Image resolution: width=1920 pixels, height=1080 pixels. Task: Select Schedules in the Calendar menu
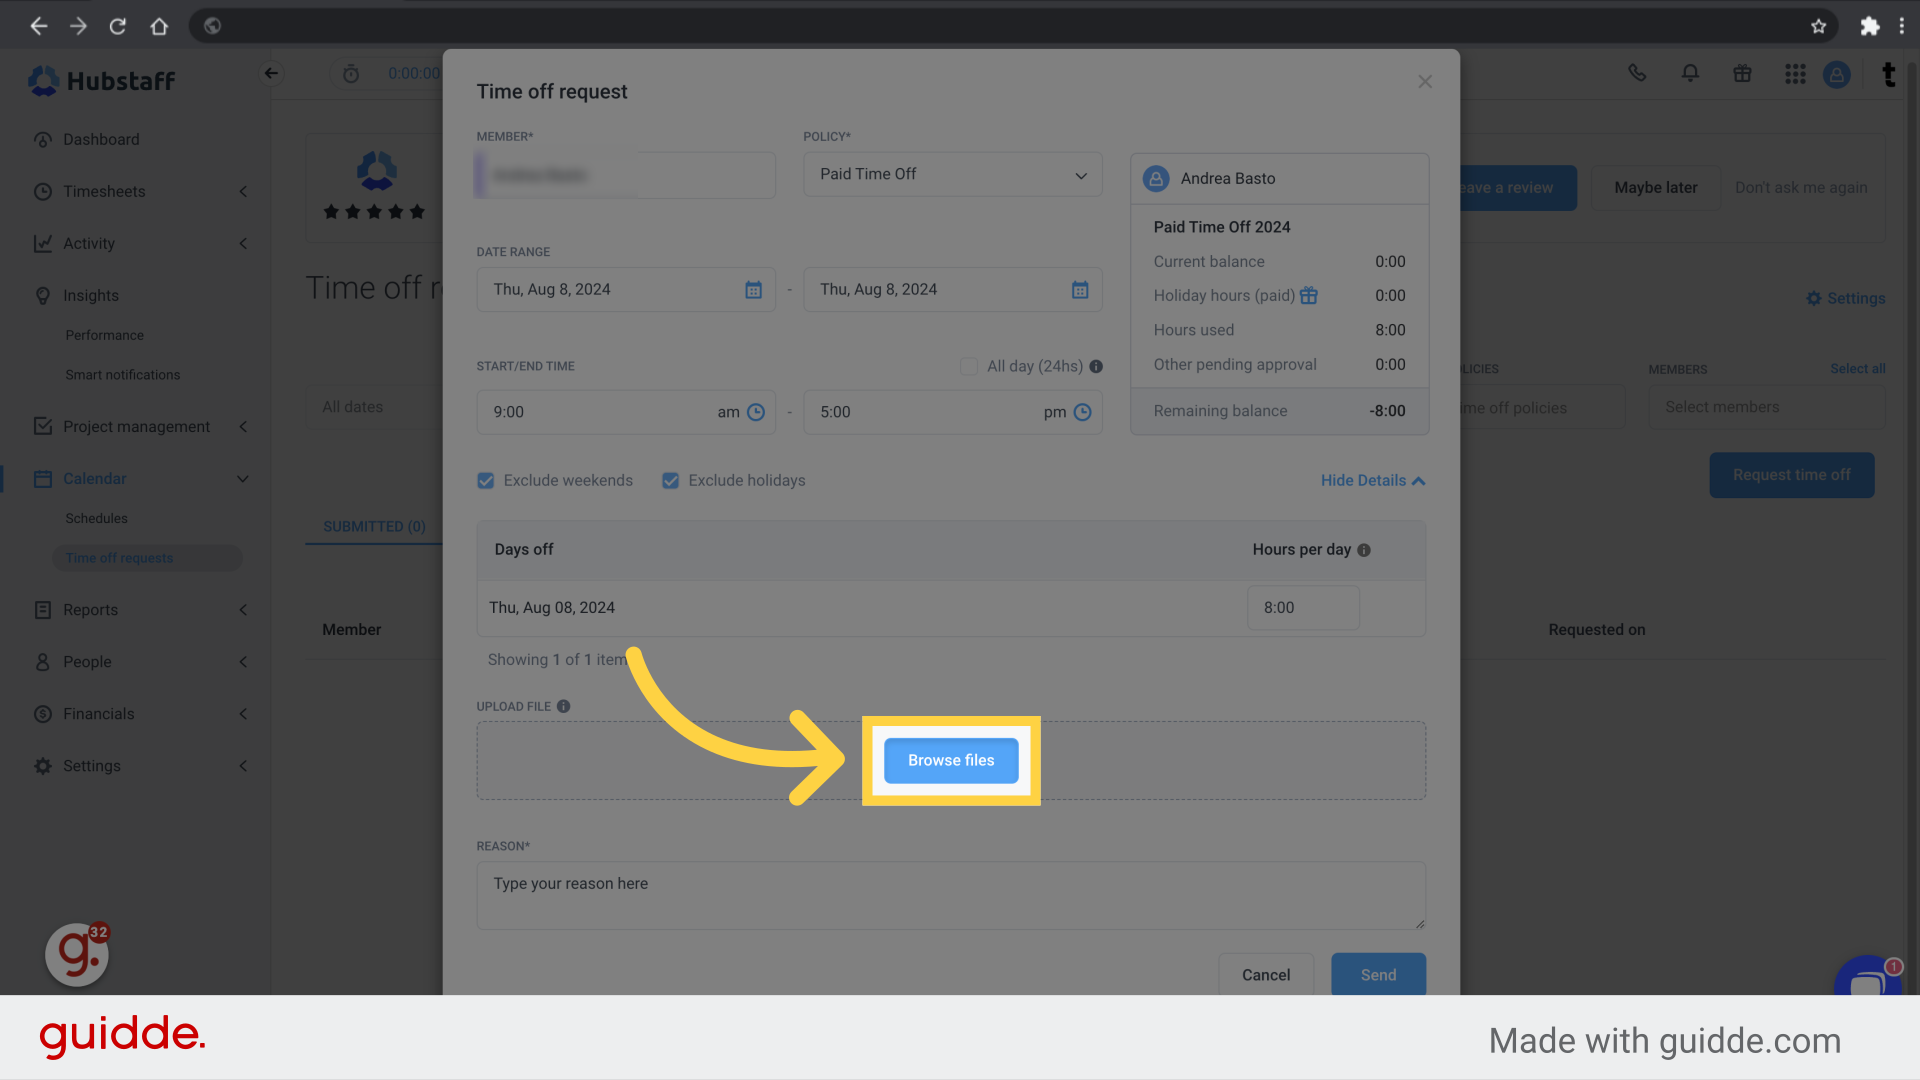96,518
